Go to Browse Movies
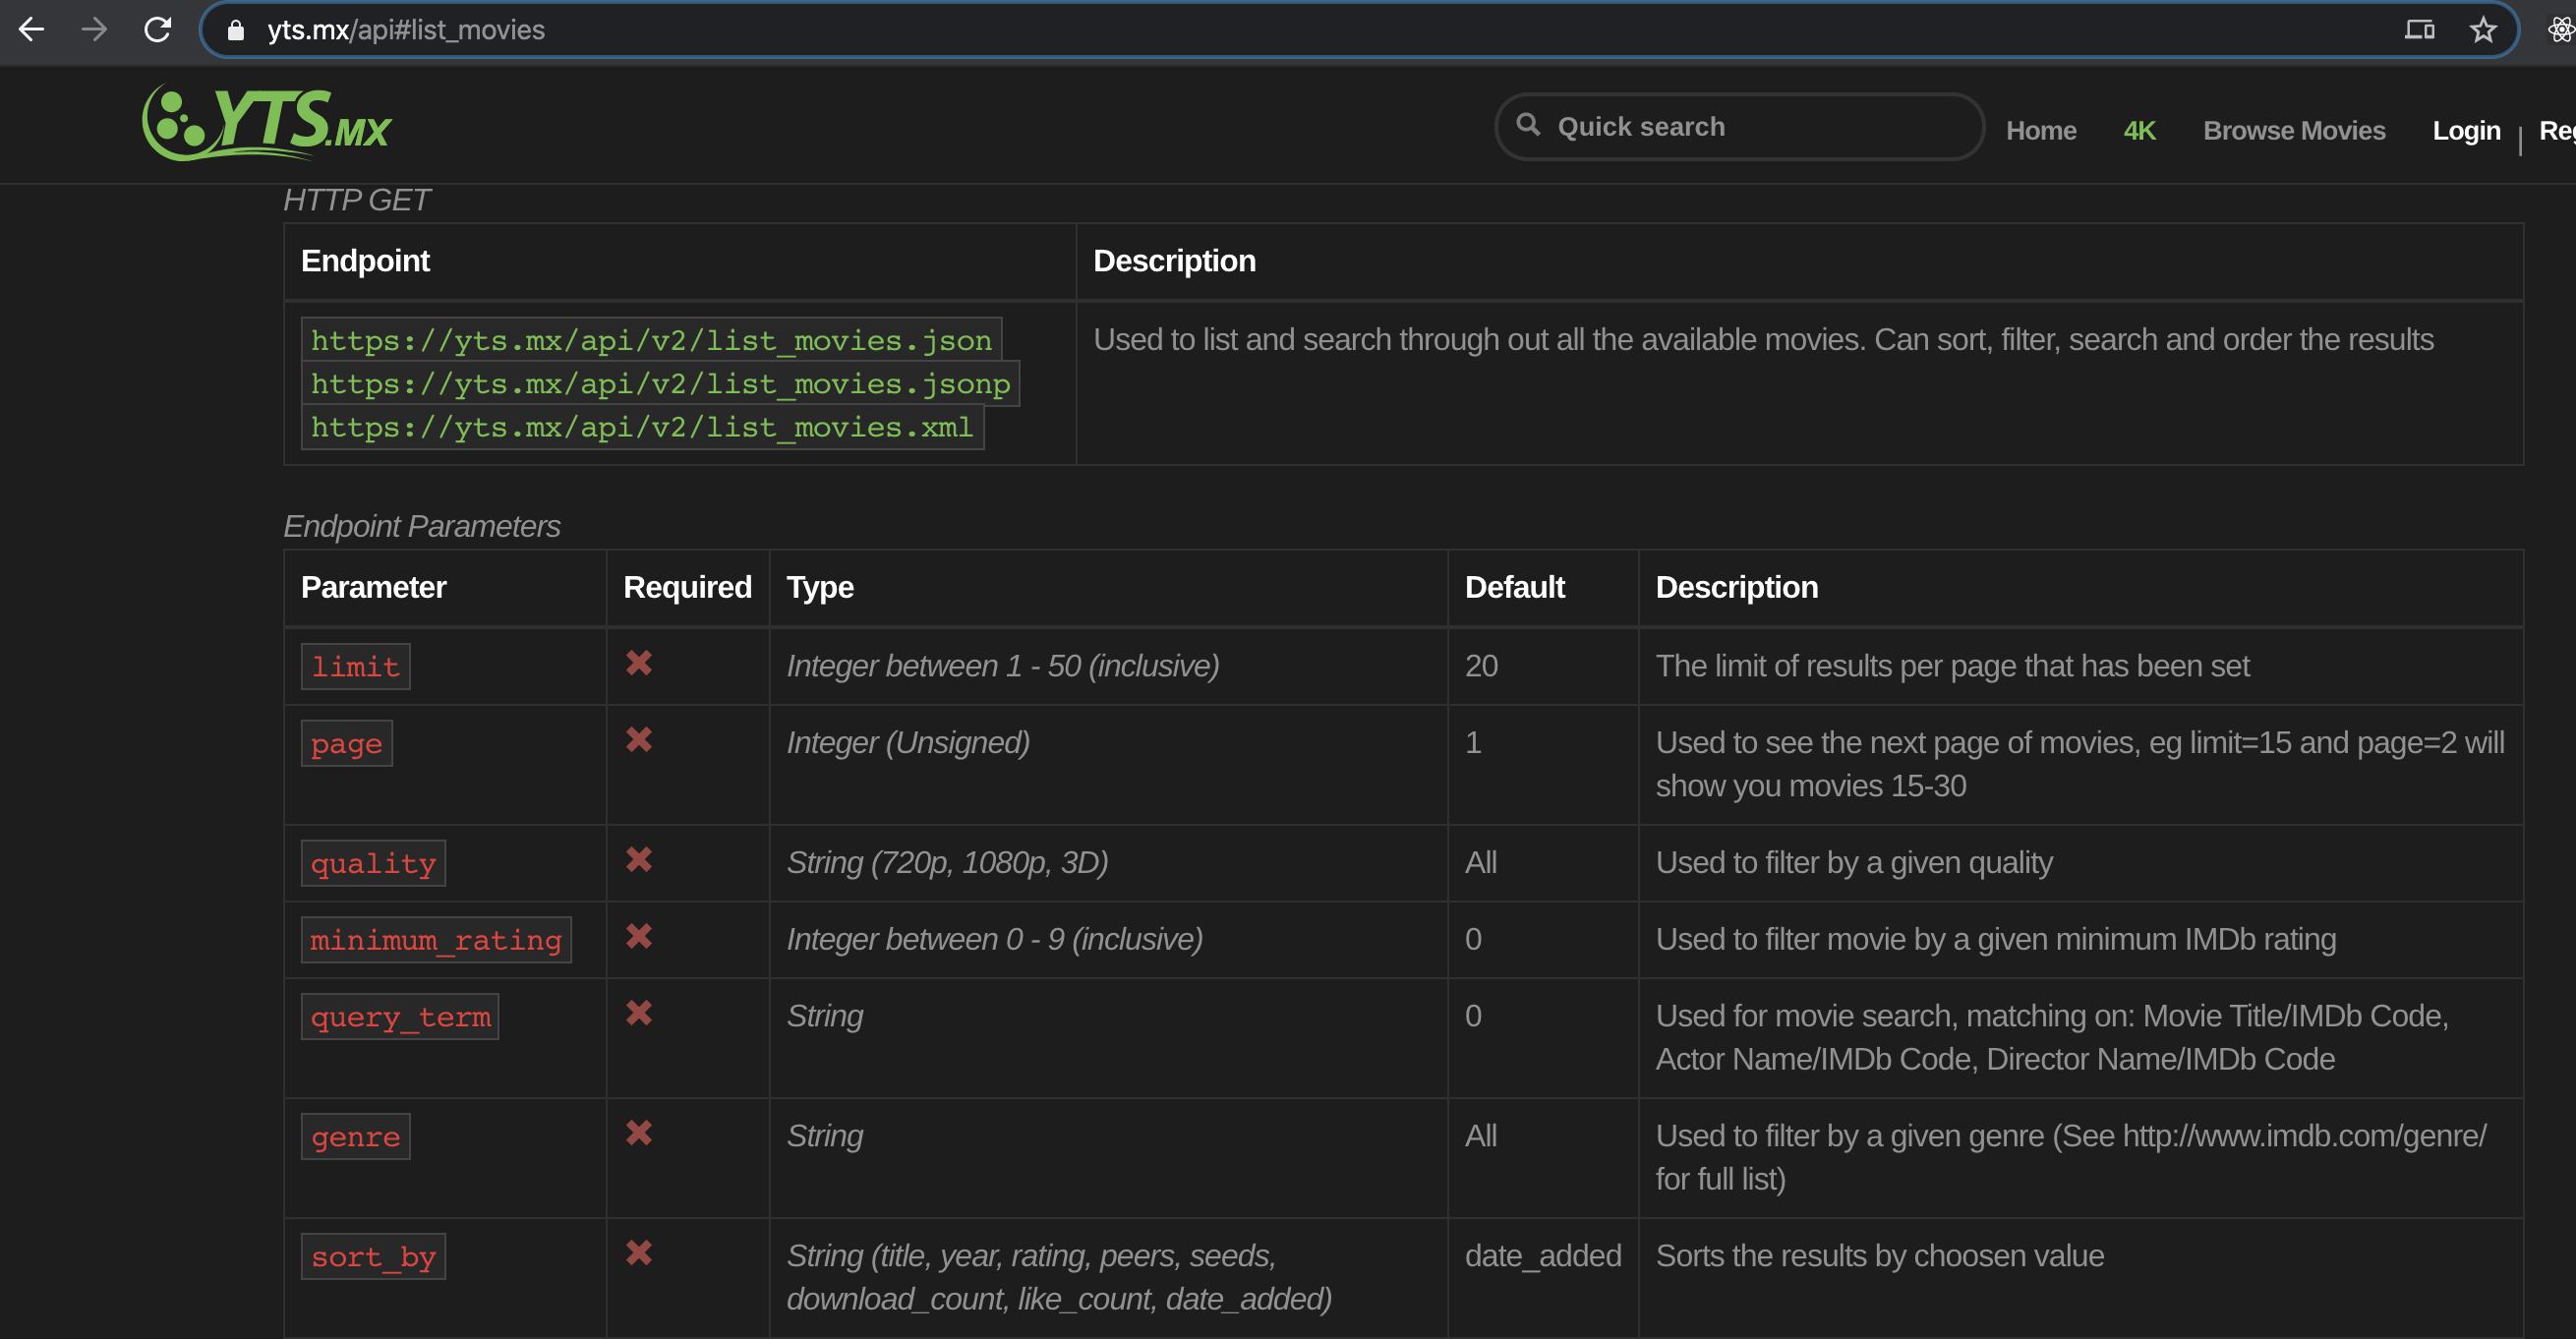Viewport: 2576px width, 1339px height. click(2293, 131)
